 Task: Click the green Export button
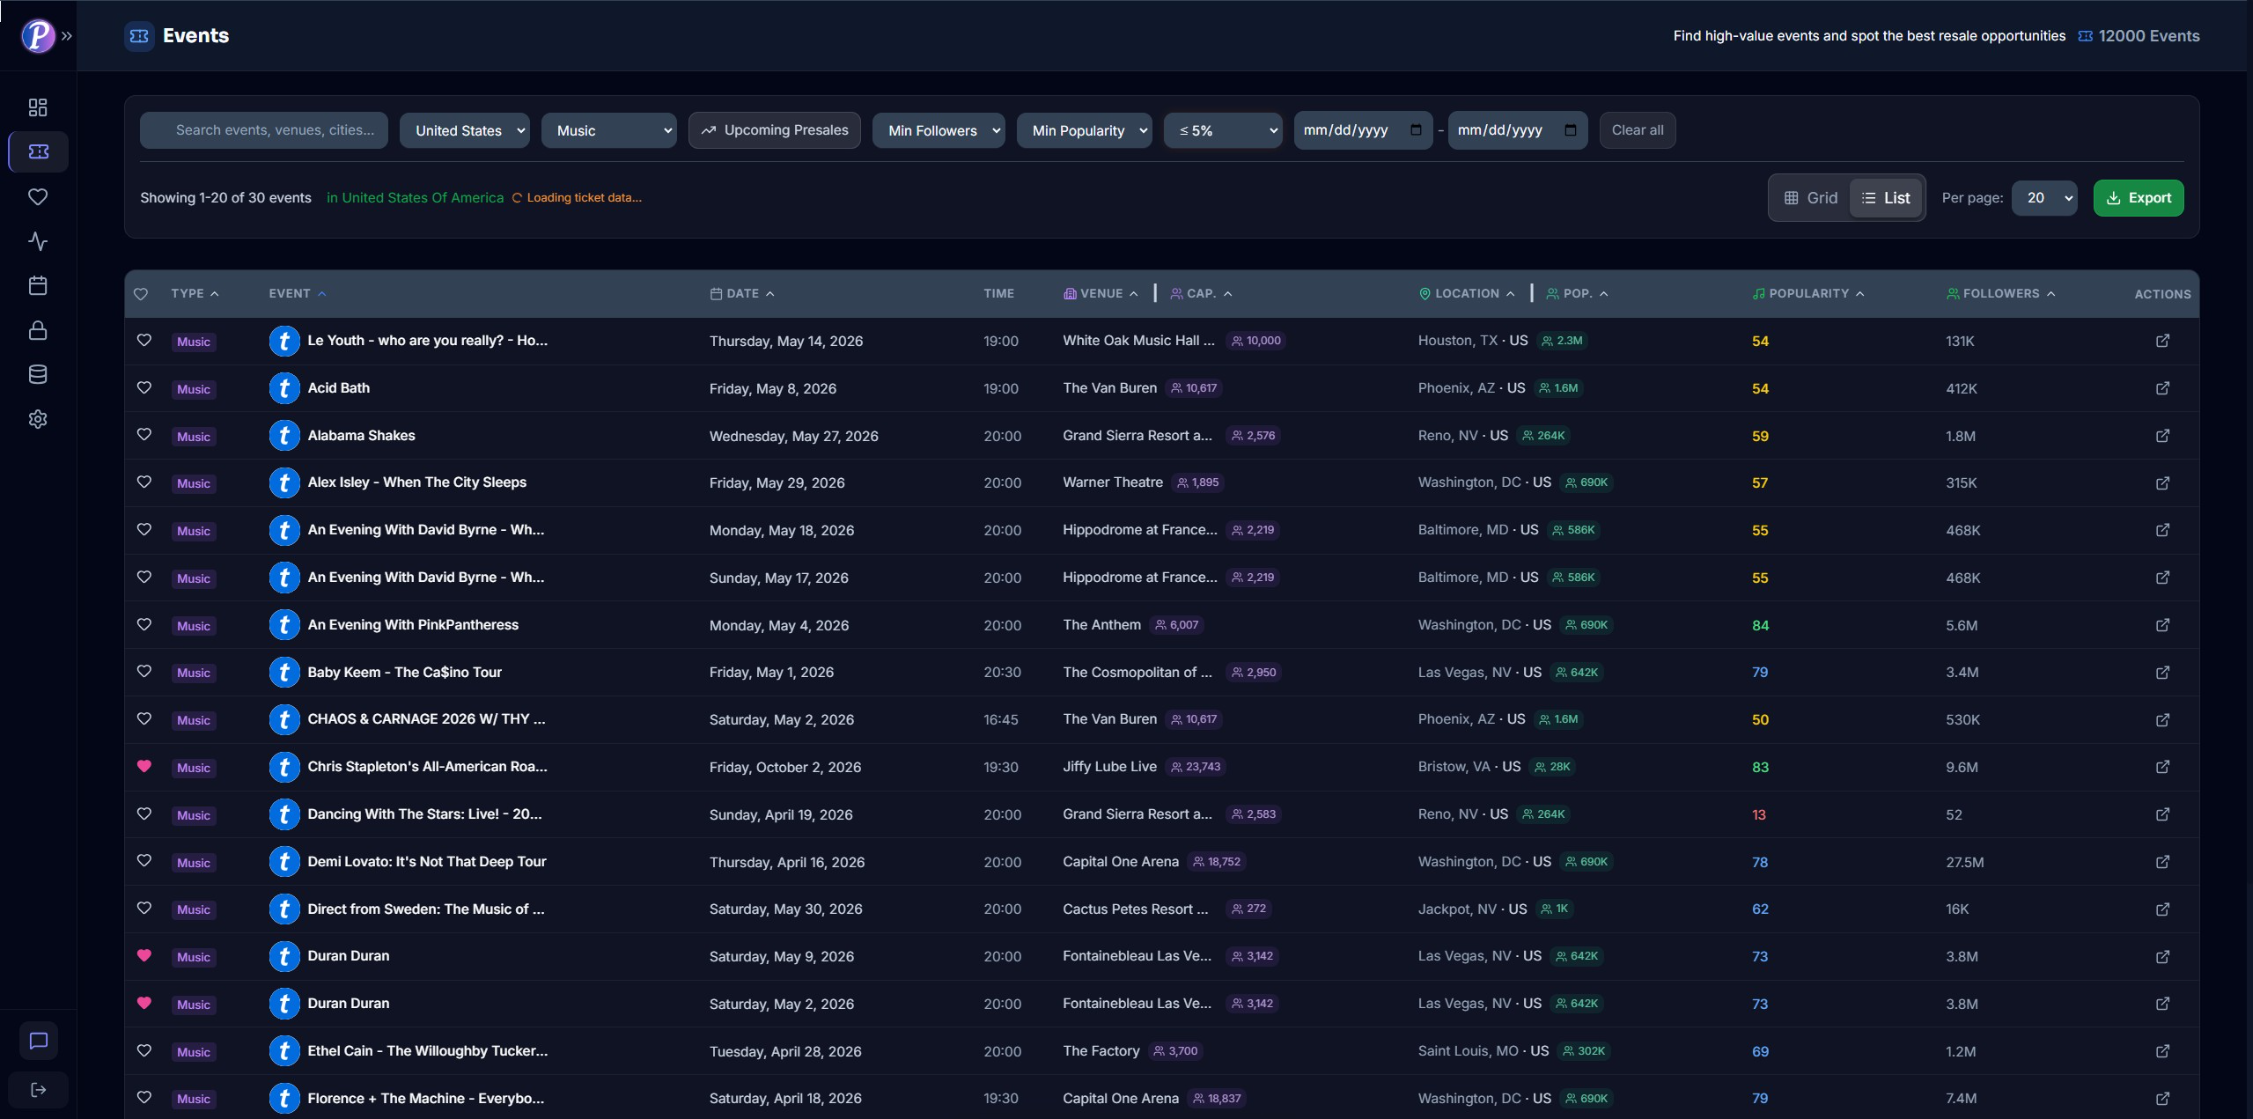point(2138,197)
